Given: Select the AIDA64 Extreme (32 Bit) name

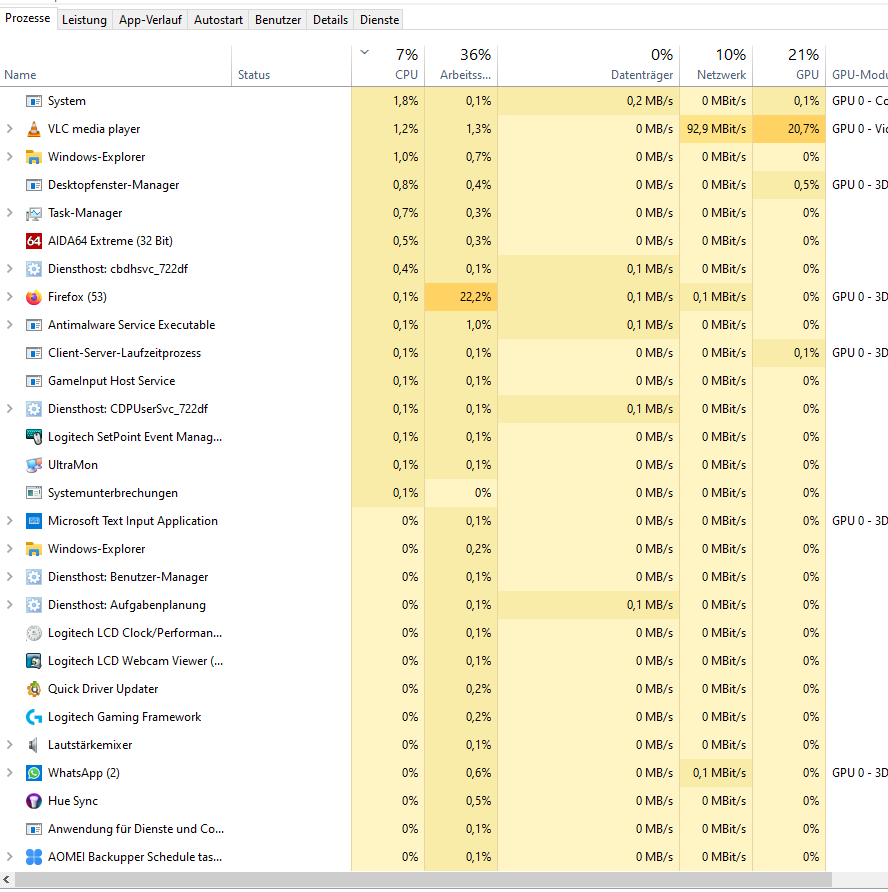Looking at the screenshot, I should pos(110,241).
